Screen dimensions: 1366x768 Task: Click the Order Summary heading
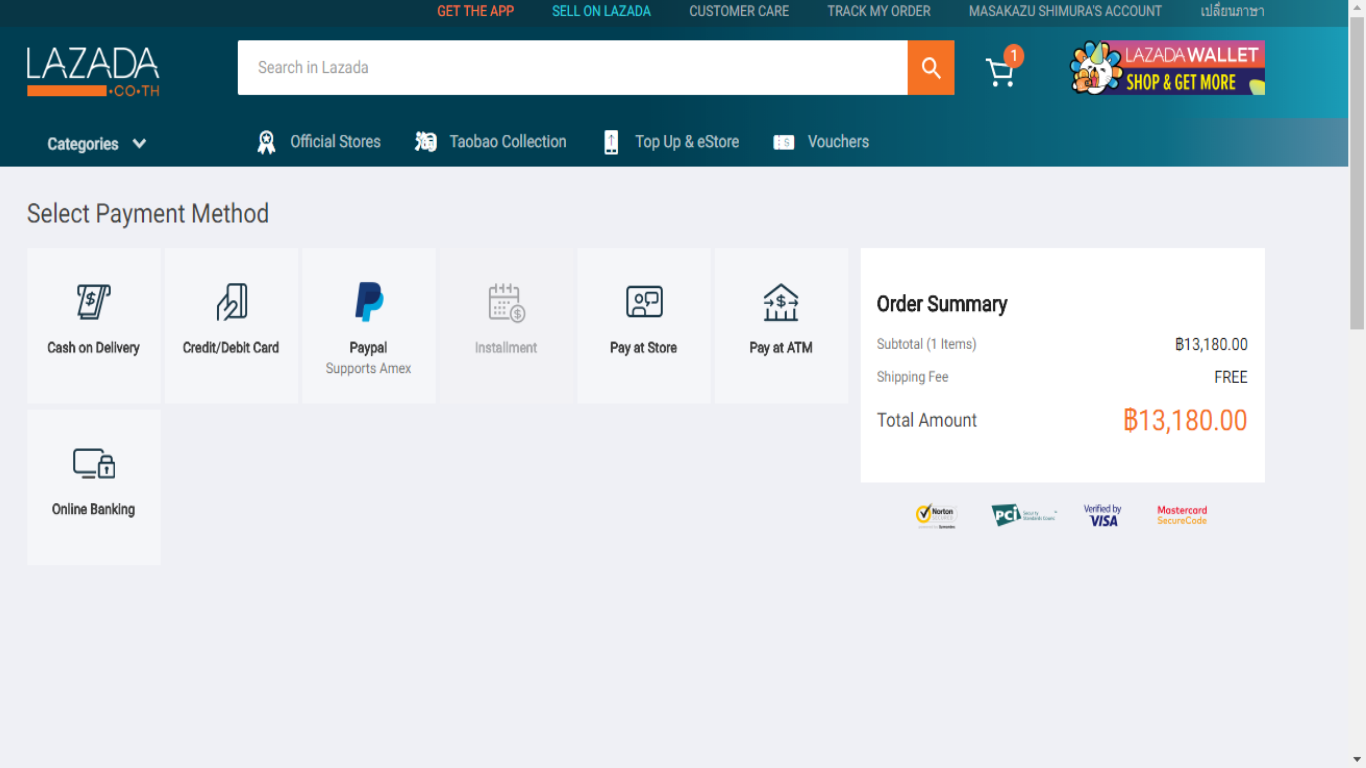click(x=942, y=304)
